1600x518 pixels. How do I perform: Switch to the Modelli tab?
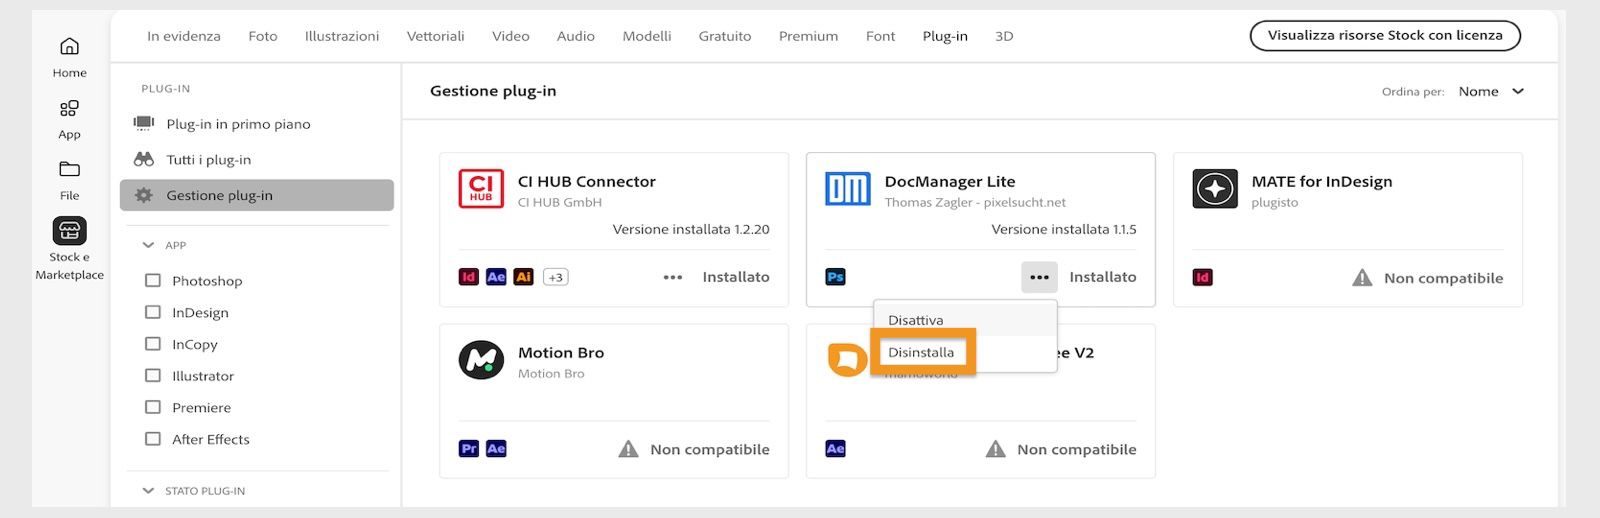click(647, 36)
